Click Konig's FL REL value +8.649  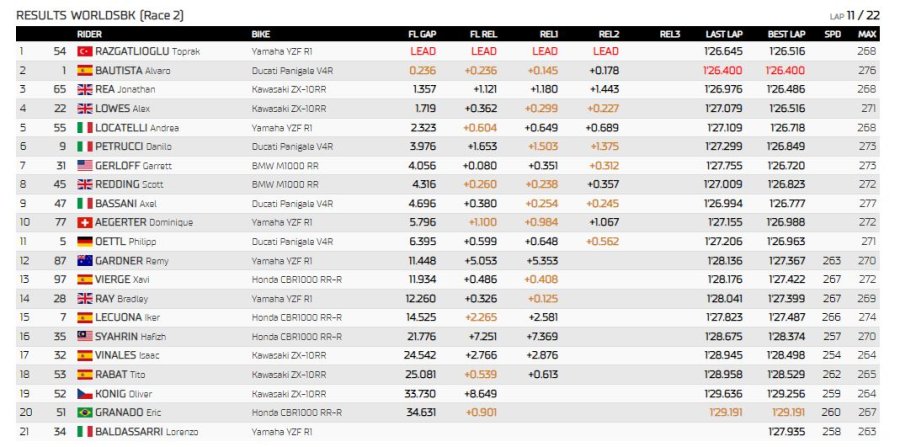[x=482, y=394]
